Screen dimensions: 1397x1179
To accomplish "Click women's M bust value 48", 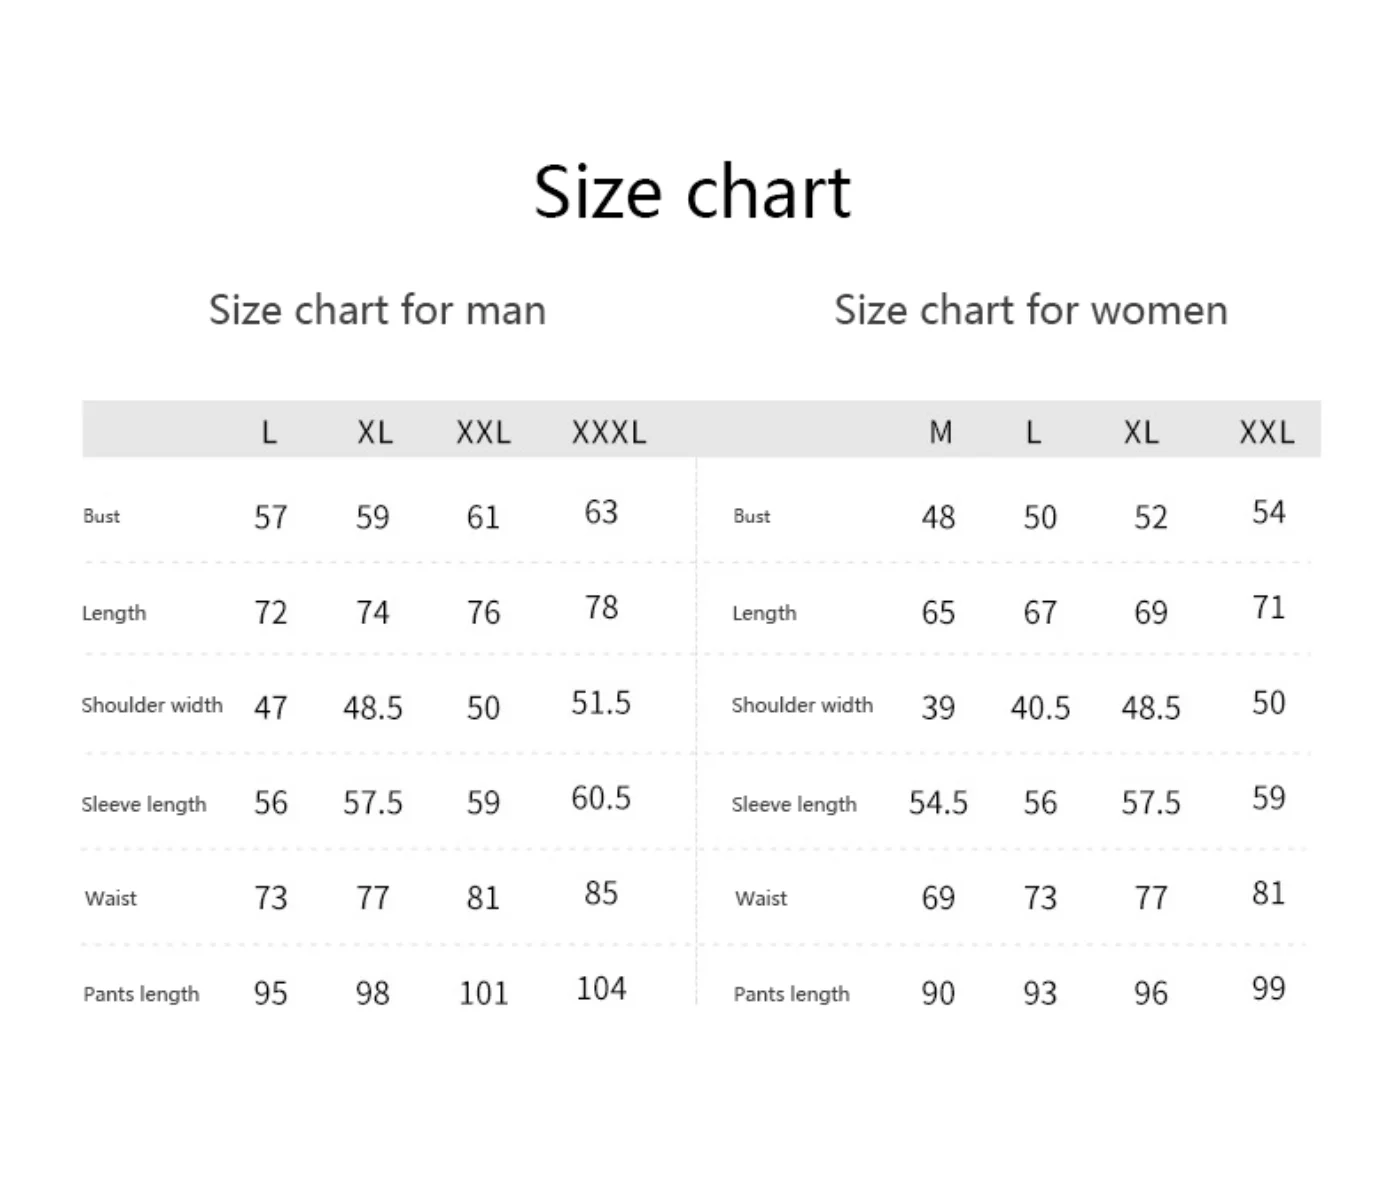I will (x=938, y=517).
